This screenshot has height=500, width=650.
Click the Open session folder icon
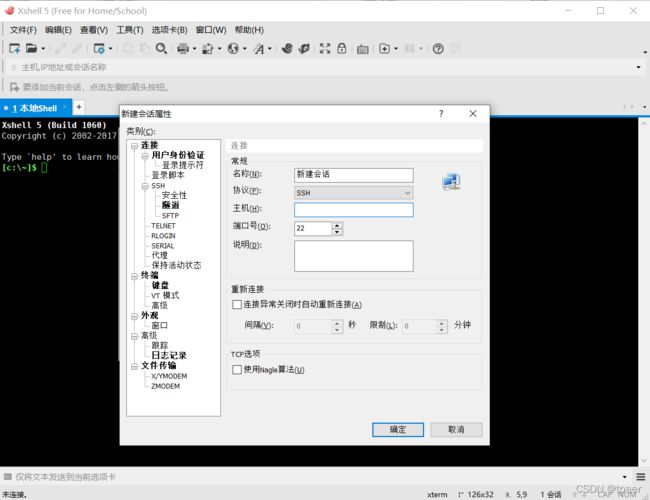[32, 49]
